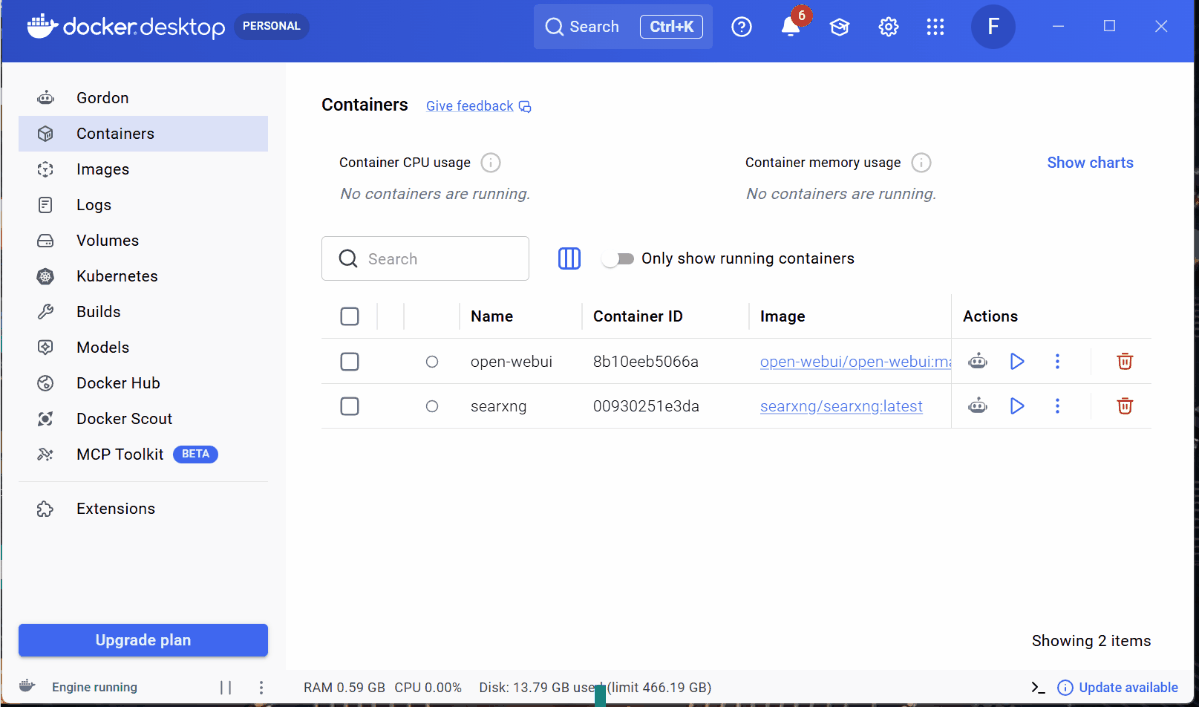Open the manage columns icon
1199x707 pixels.
[569, 258]
